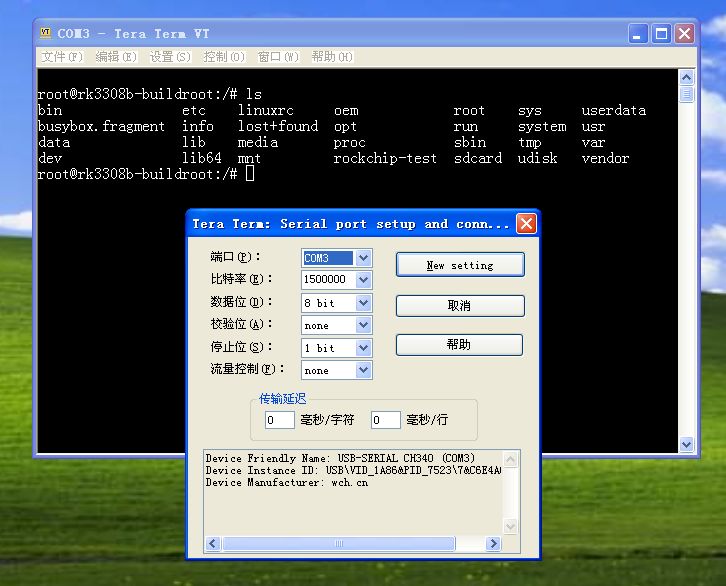Expand the 比特率 1500000 baud rate dropdown

[363, 280]
